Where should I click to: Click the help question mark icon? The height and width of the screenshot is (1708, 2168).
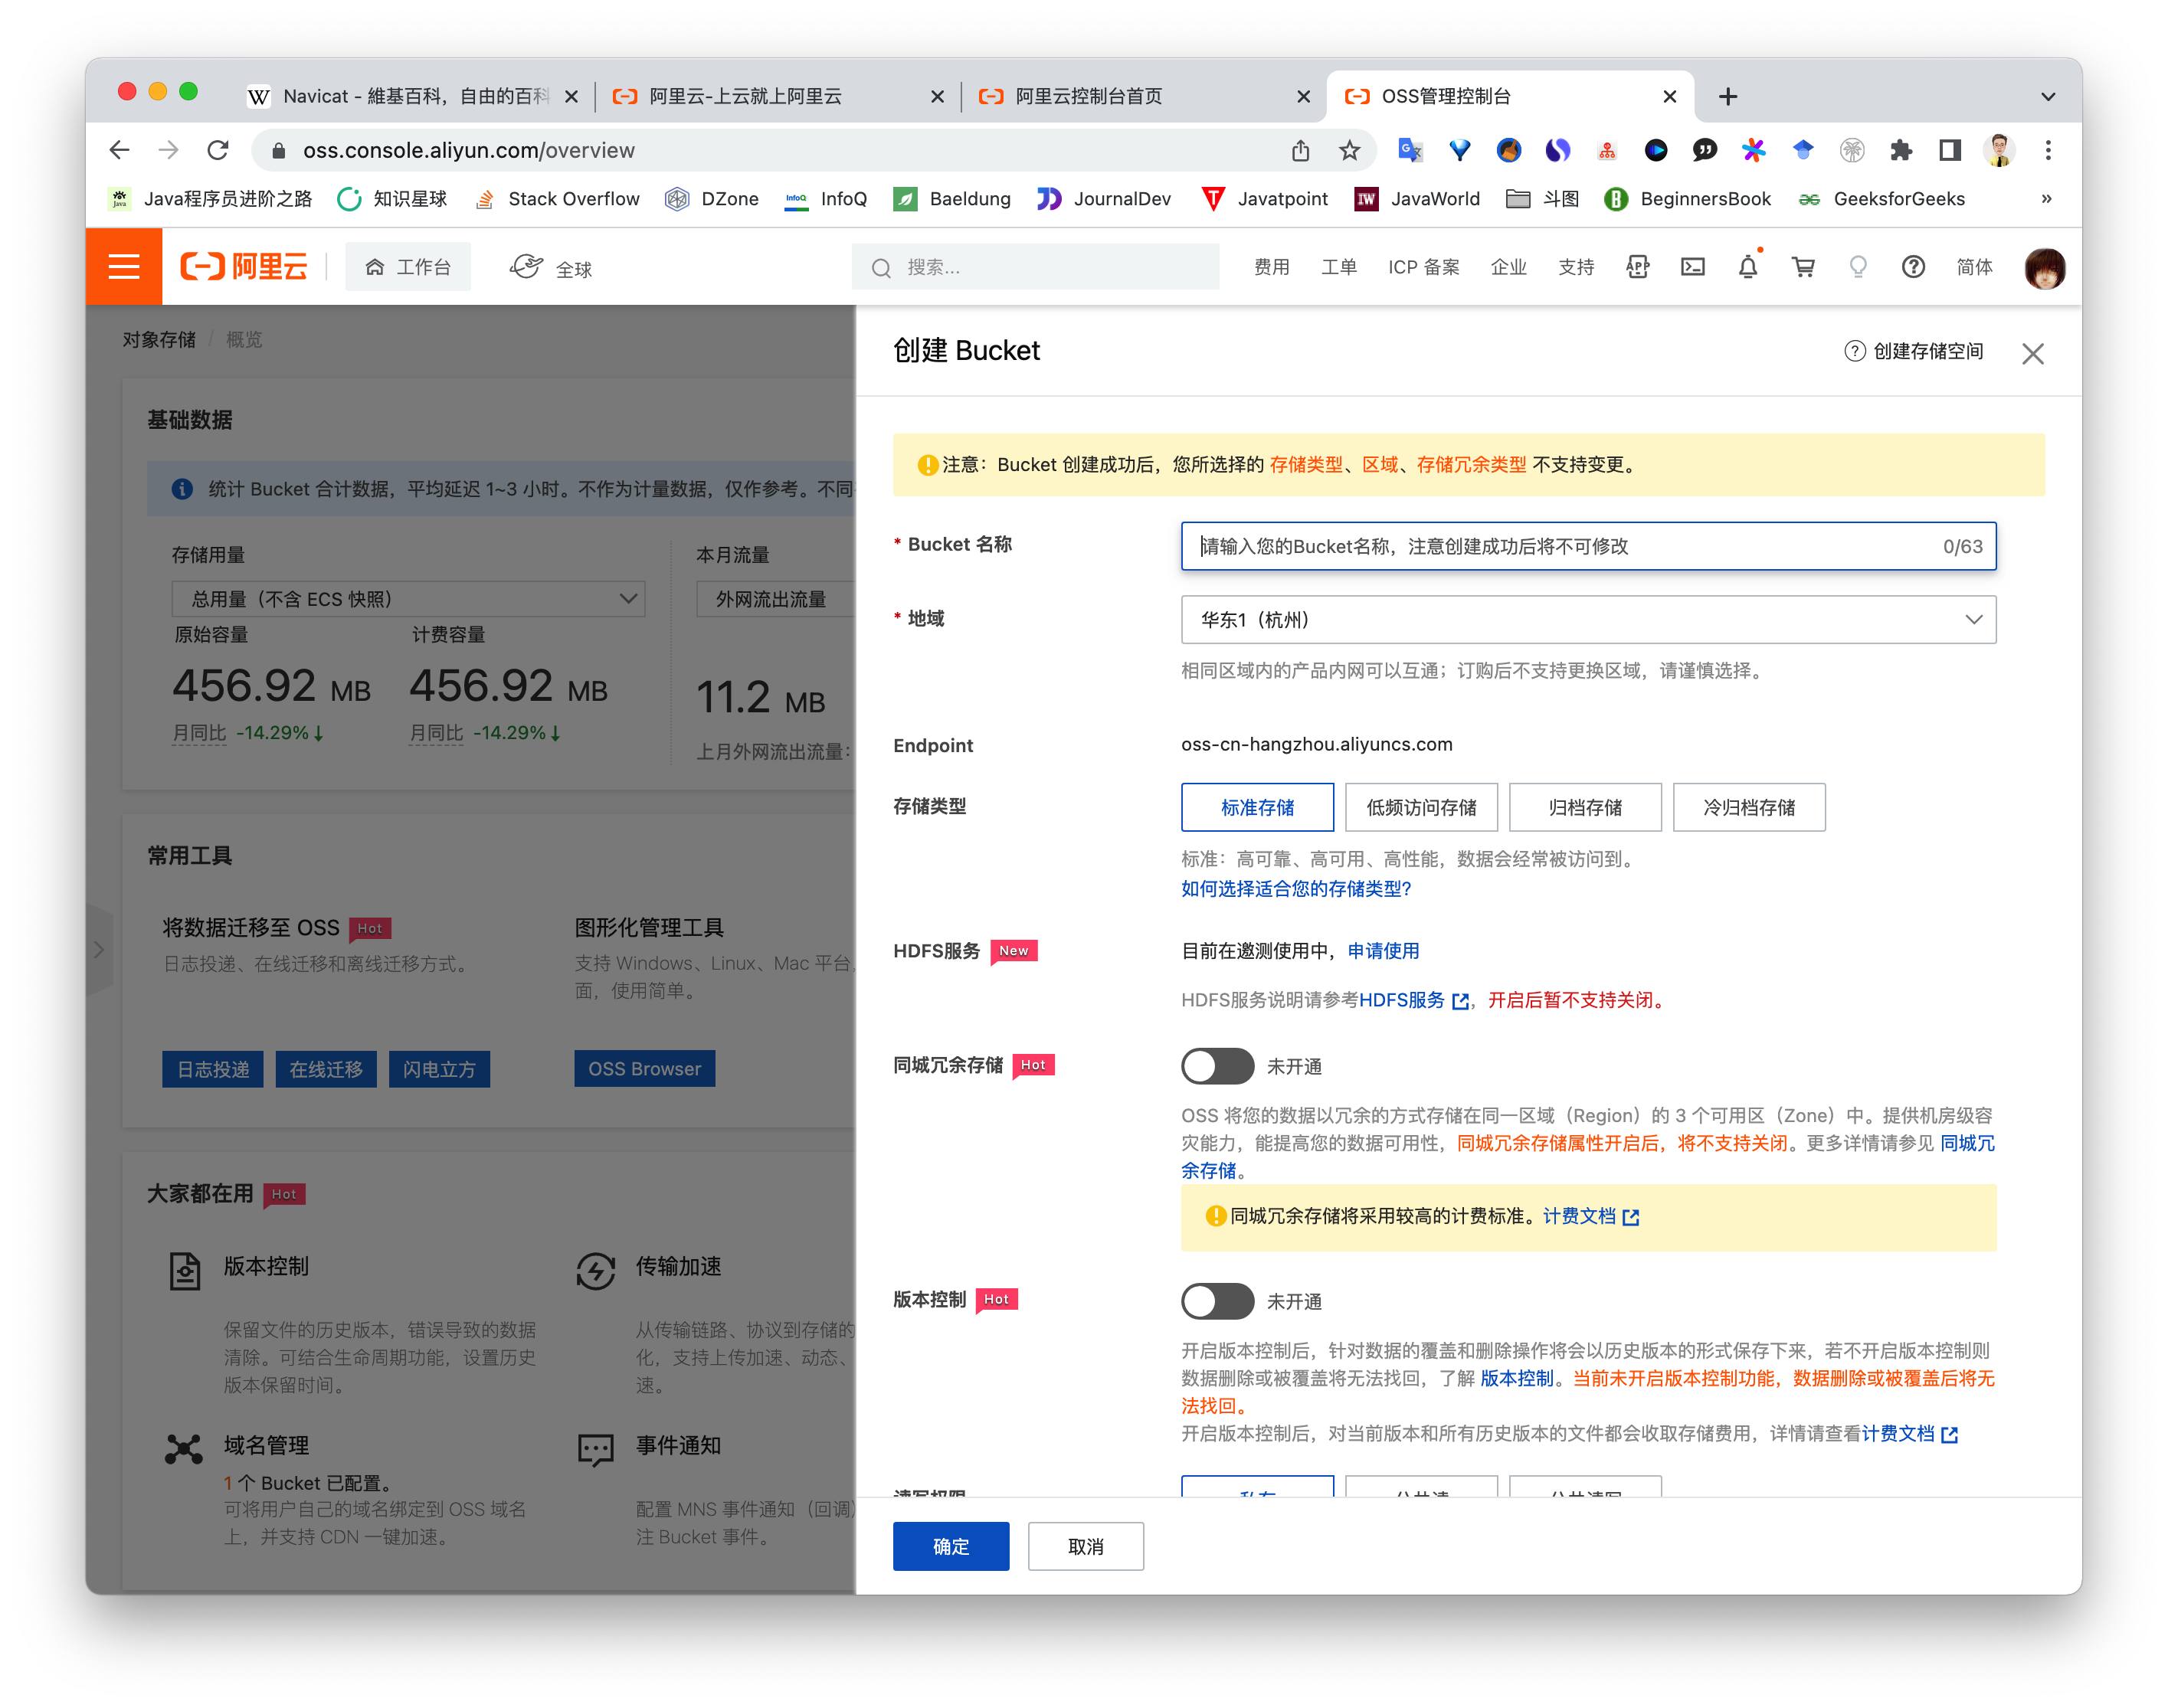pyautogui.click(x=1912, y=267)
